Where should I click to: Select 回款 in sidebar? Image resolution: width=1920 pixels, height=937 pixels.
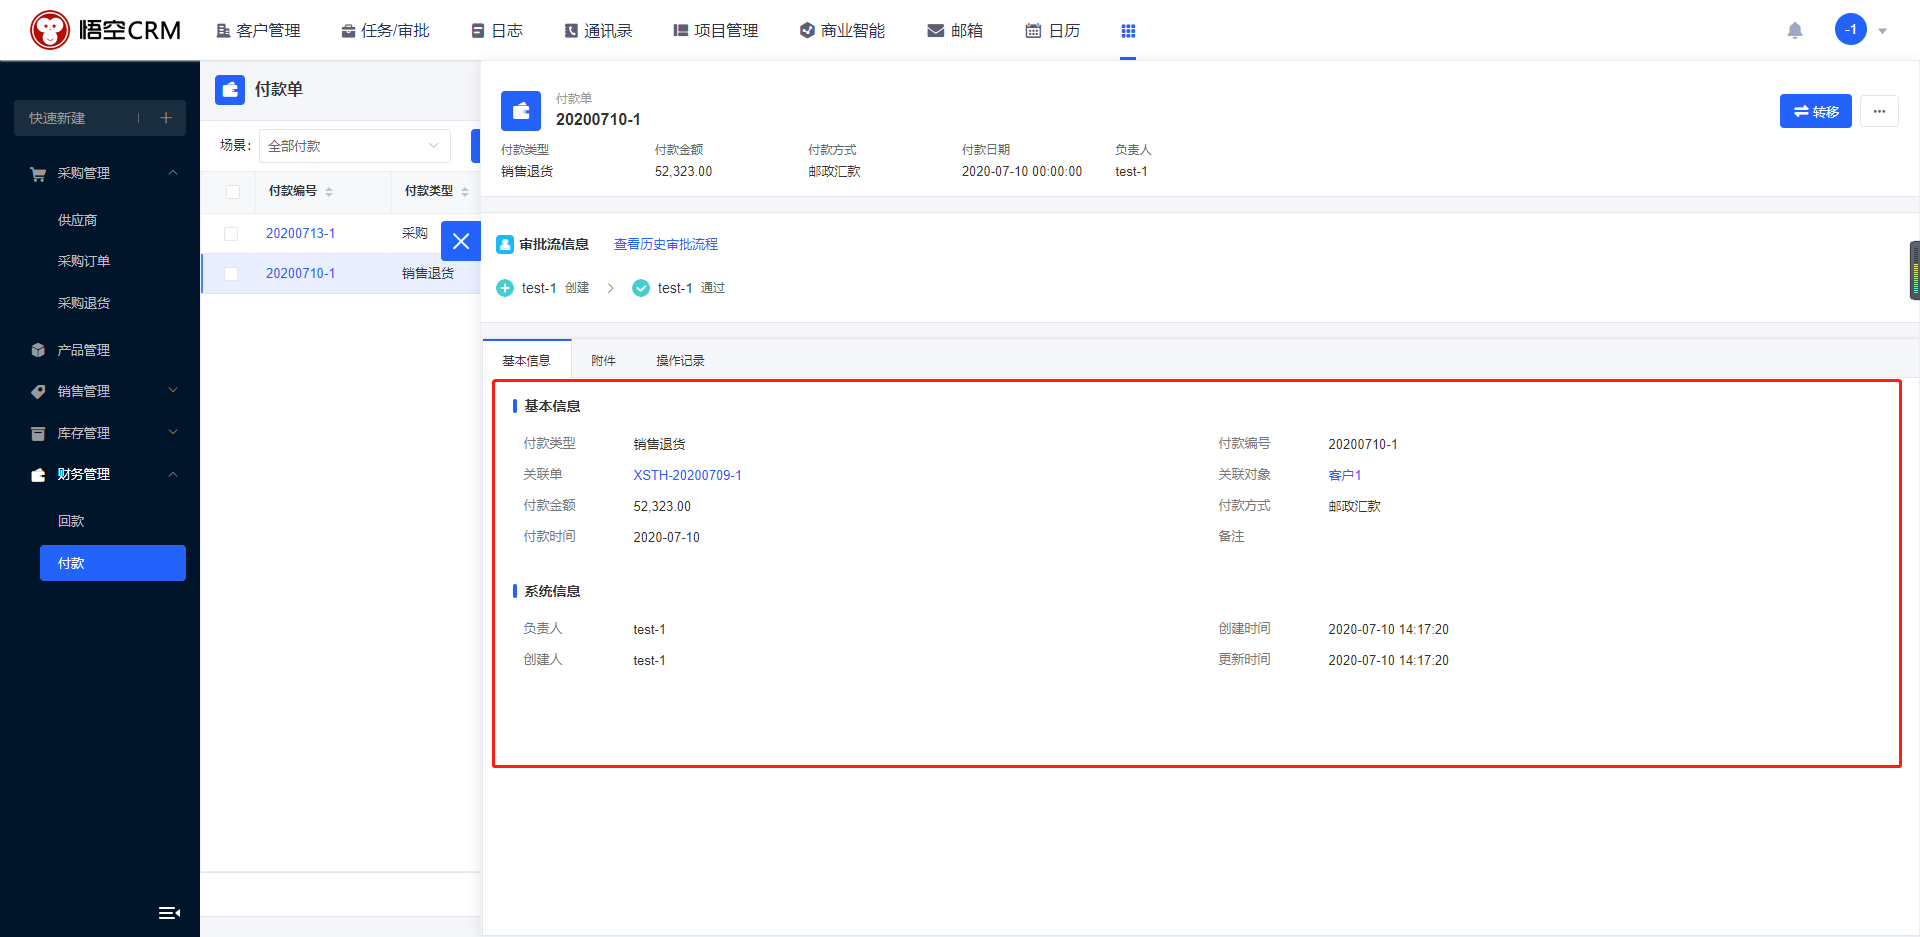click(x=71, y=521)
